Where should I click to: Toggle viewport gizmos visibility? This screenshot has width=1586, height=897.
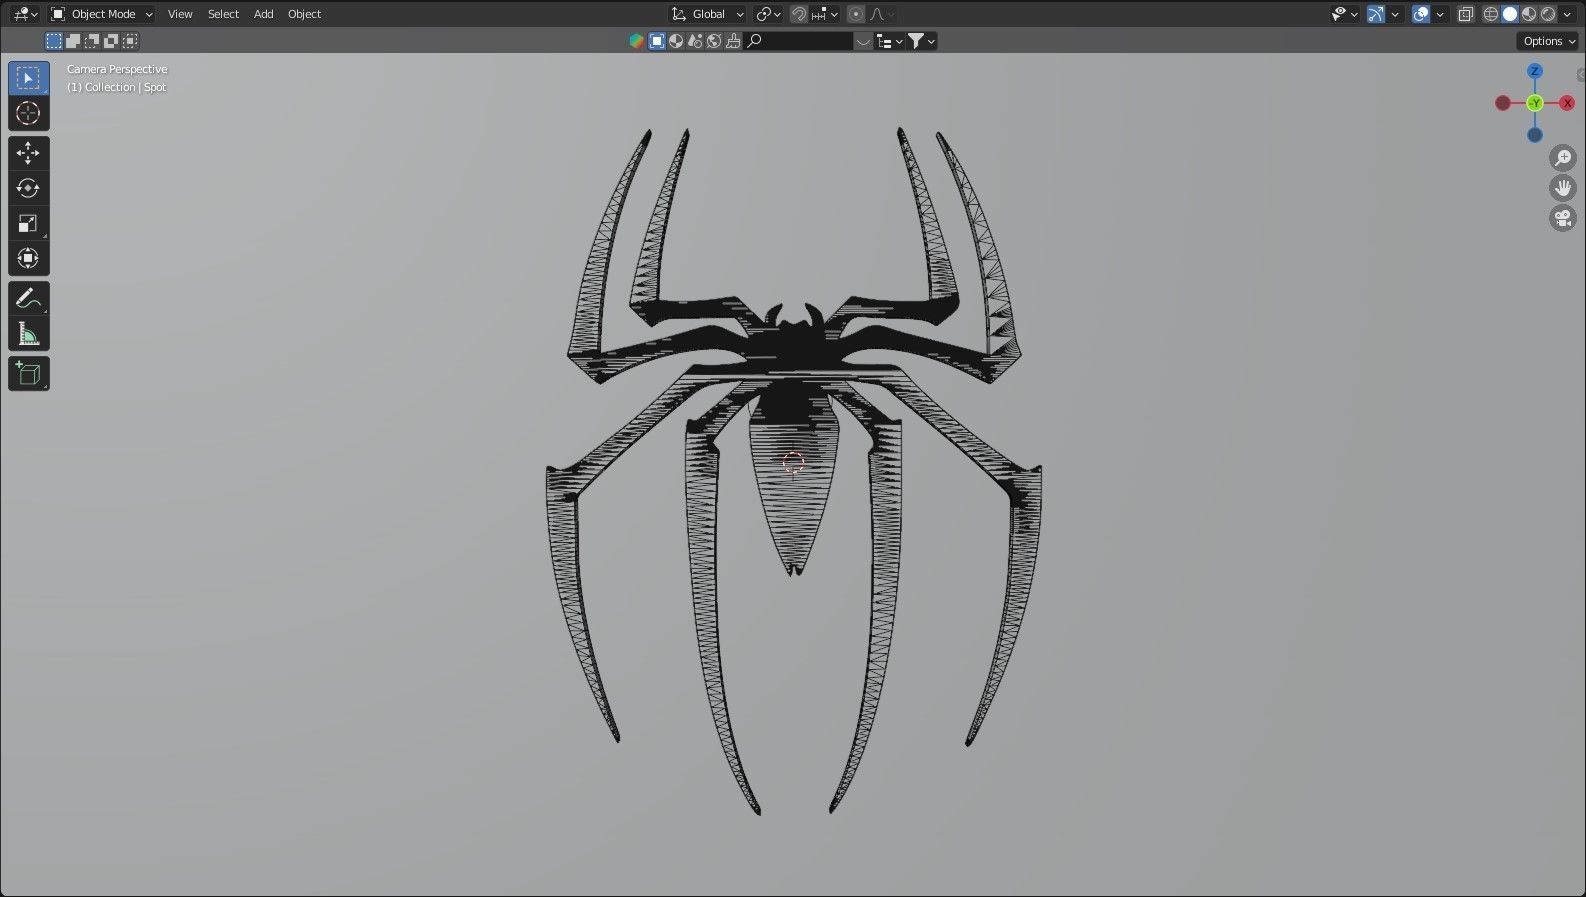1376,14
